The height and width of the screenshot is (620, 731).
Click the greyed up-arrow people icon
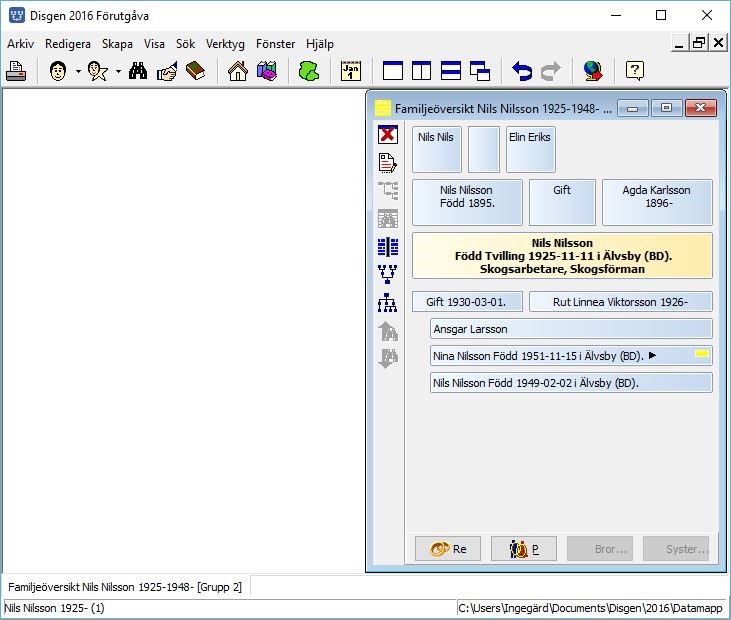(388, 331)
